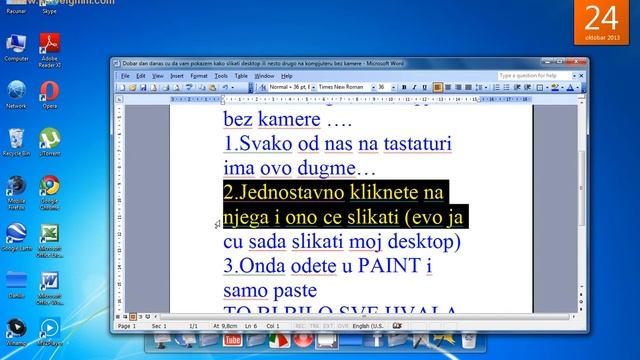Apply the Numbering list icon
The height and width of the screenshot is (360, 640).
coord(496,87)
